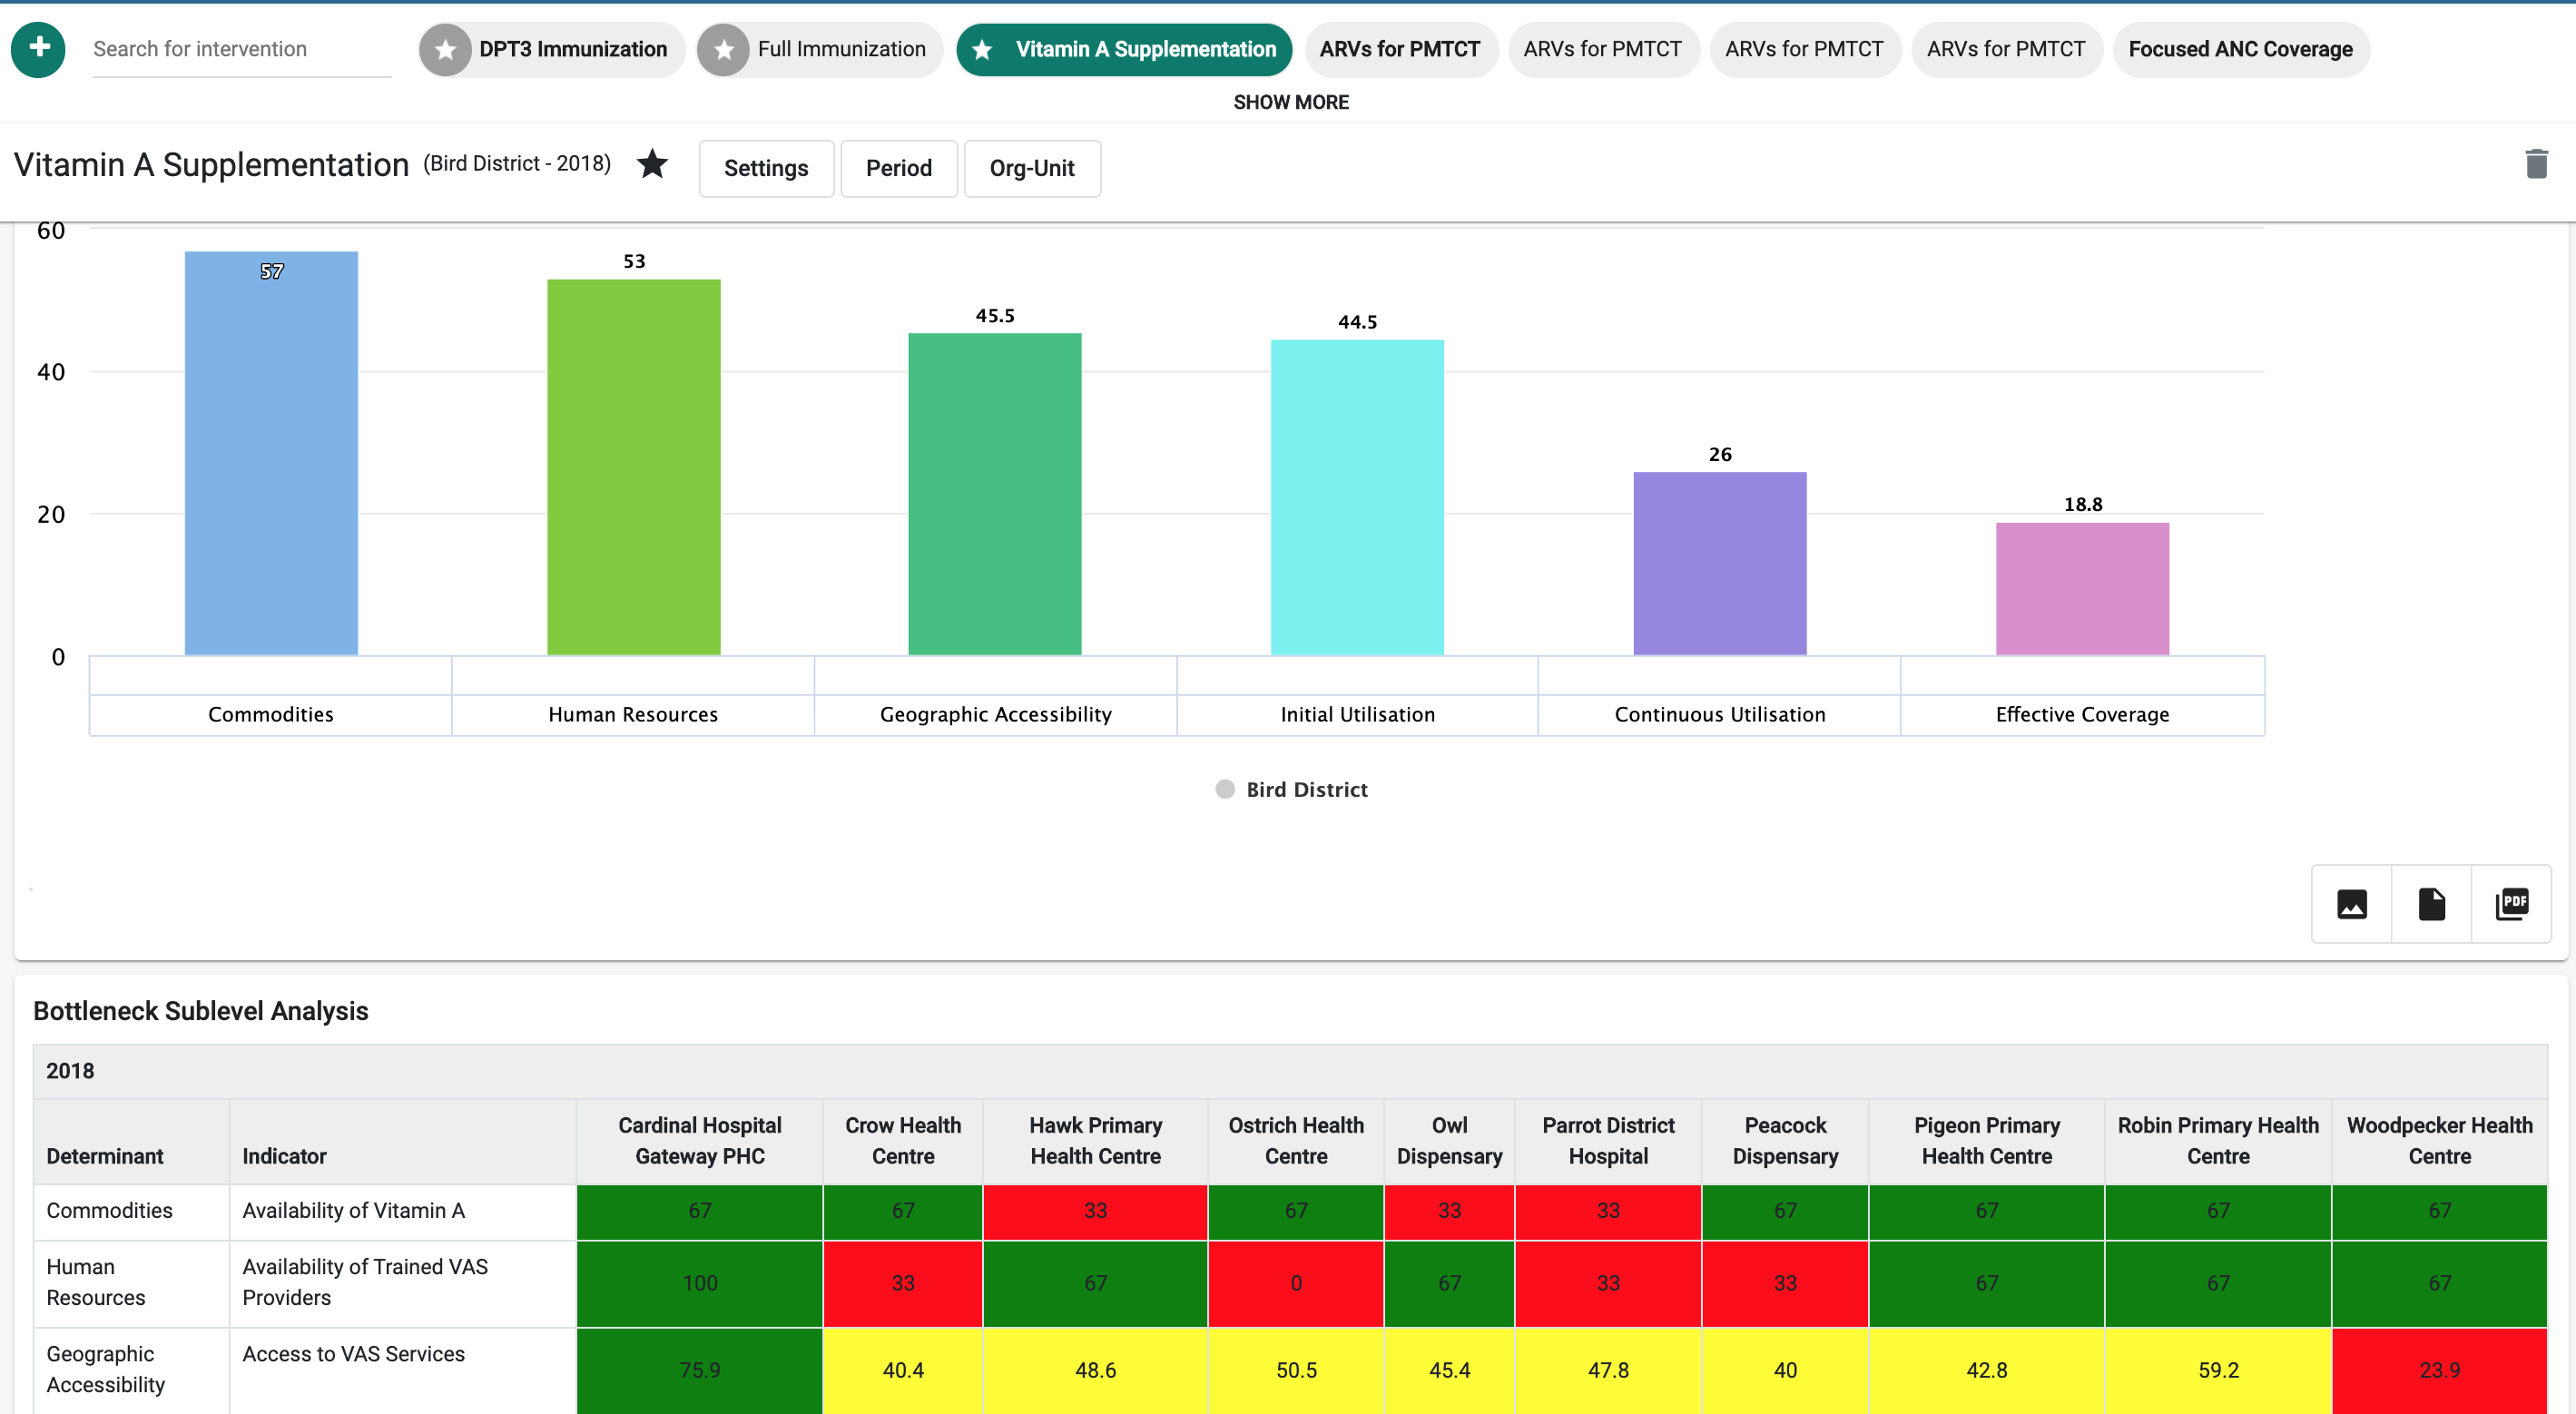Download the chart as an image
Screen dimensions: 2576x1414
pyautogui.click(x=2351, y=903)
